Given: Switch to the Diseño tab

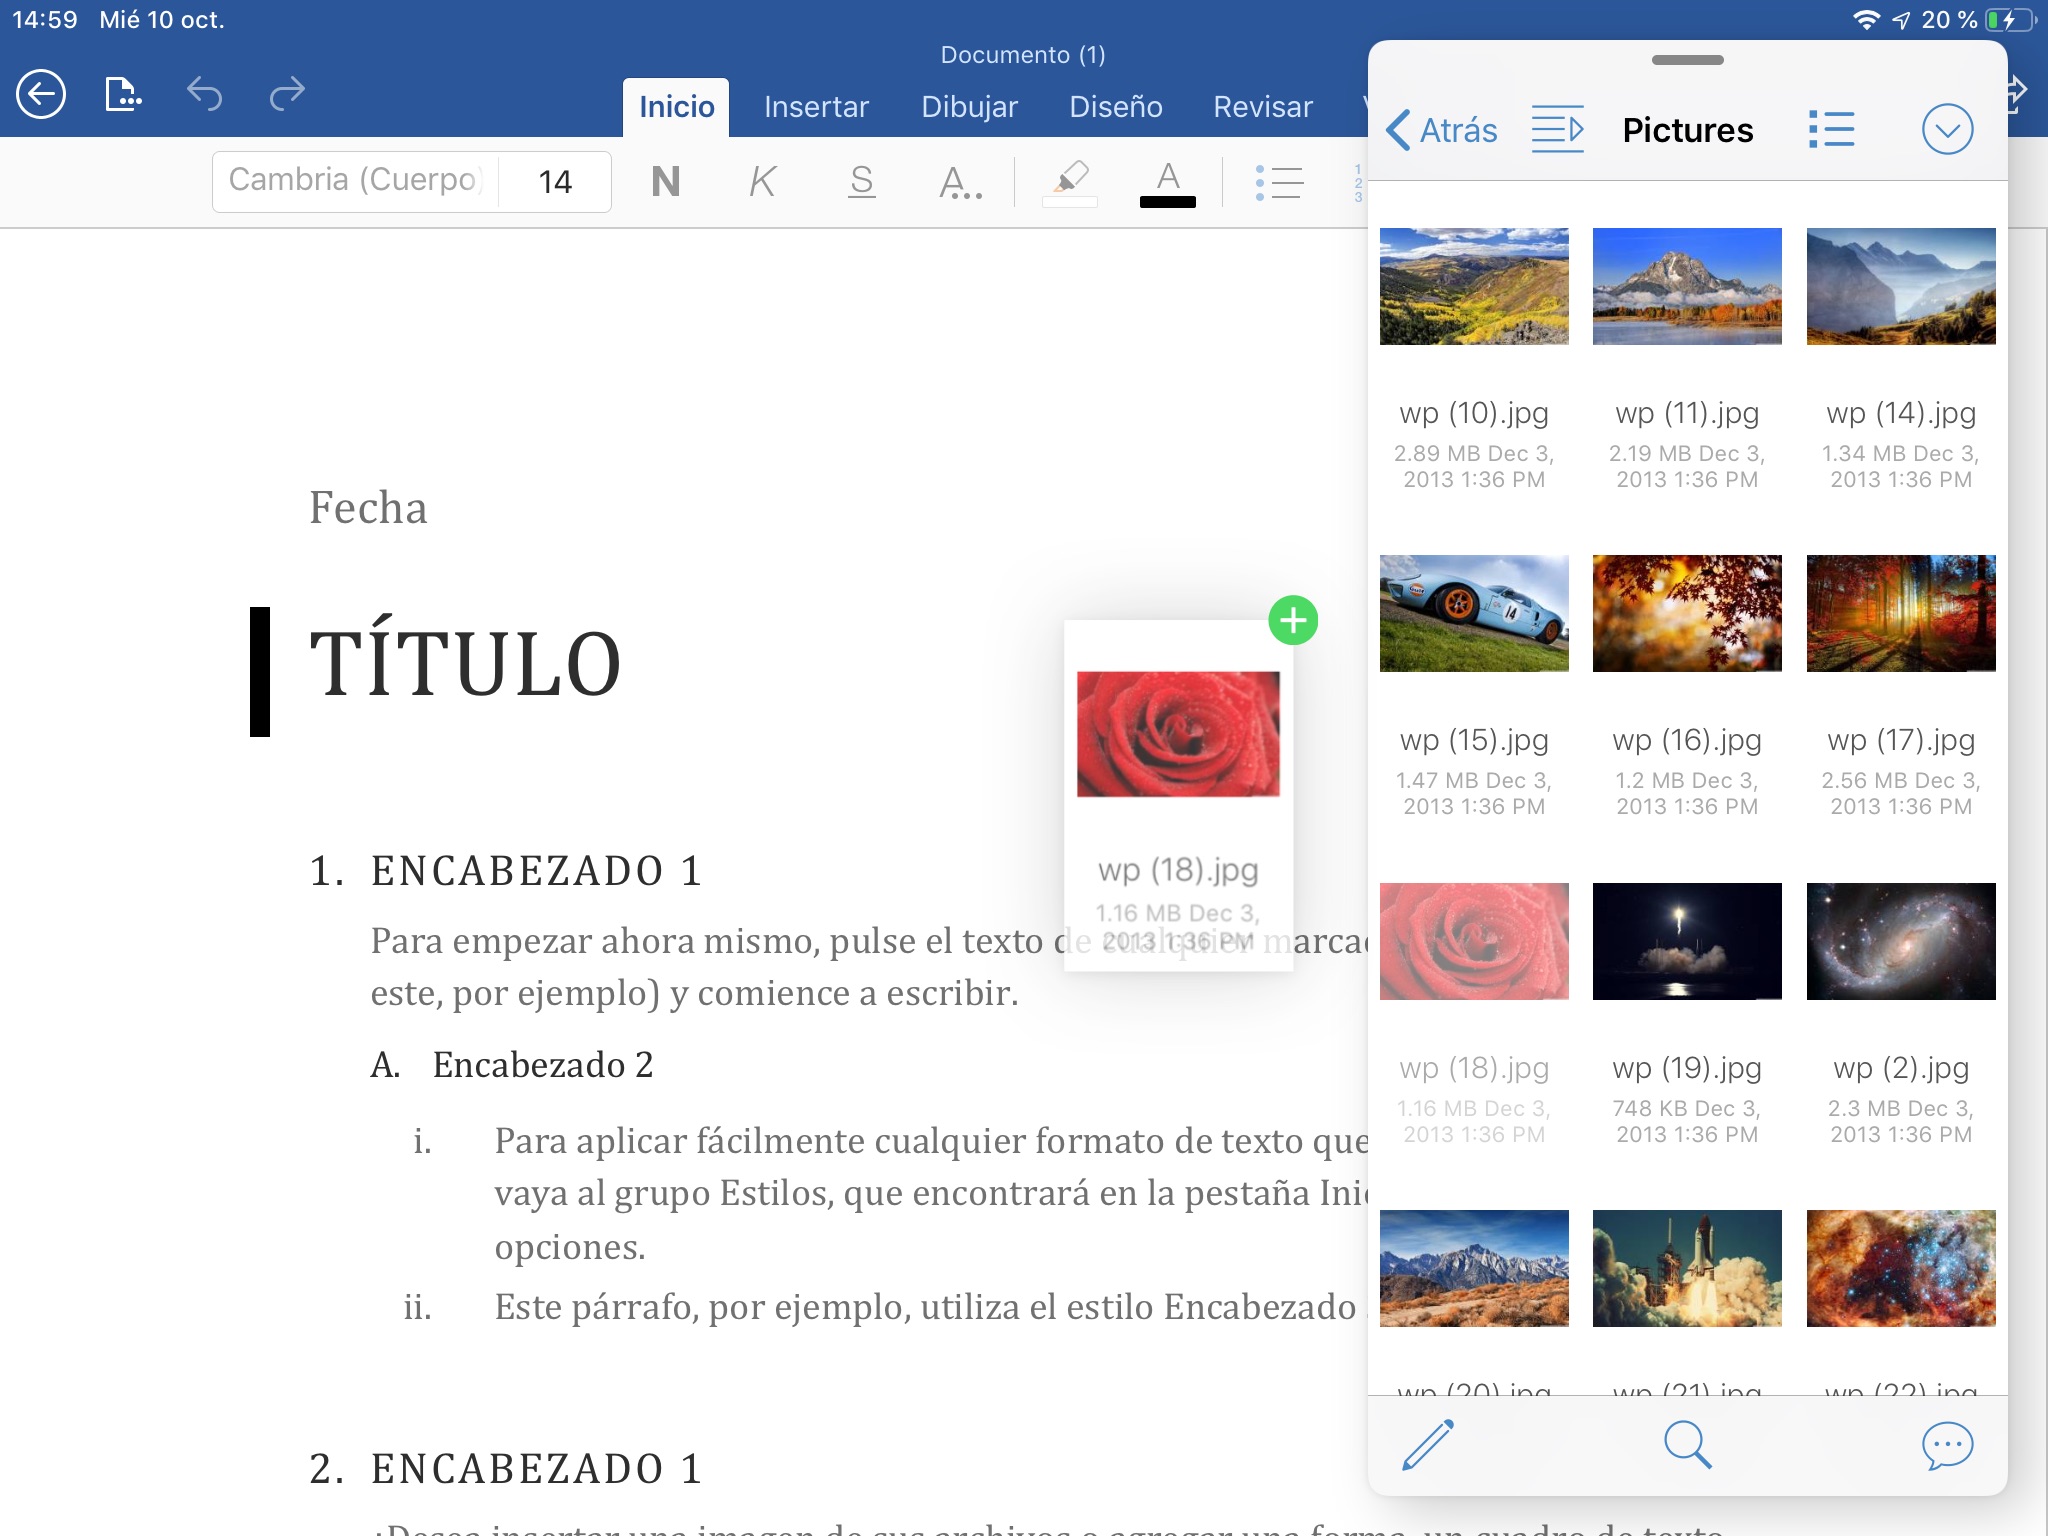Looking at the screenshot, I should 1116,107.
